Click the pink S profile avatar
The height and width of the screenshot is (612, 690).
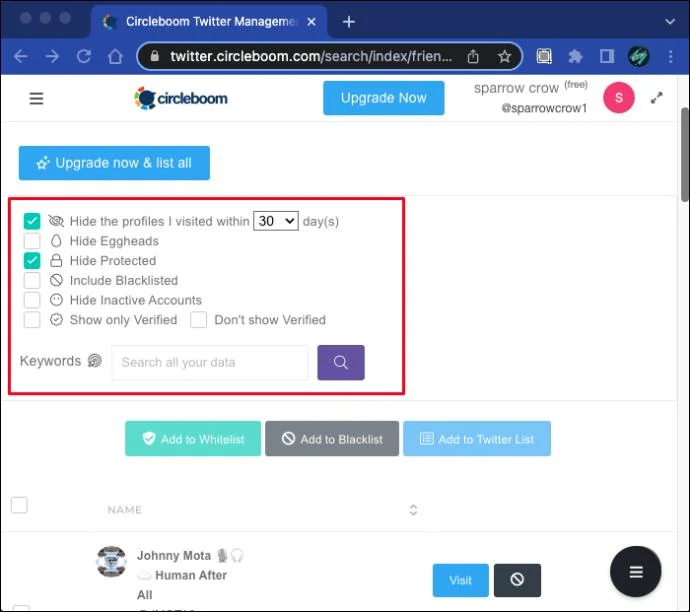619,98
